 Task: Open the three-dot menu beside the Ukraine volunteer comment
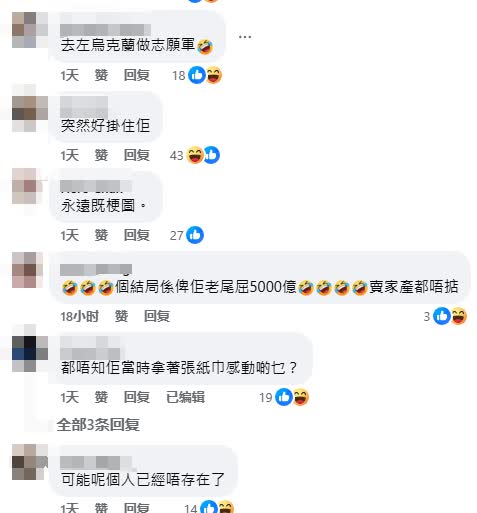(x=245, y=37)
